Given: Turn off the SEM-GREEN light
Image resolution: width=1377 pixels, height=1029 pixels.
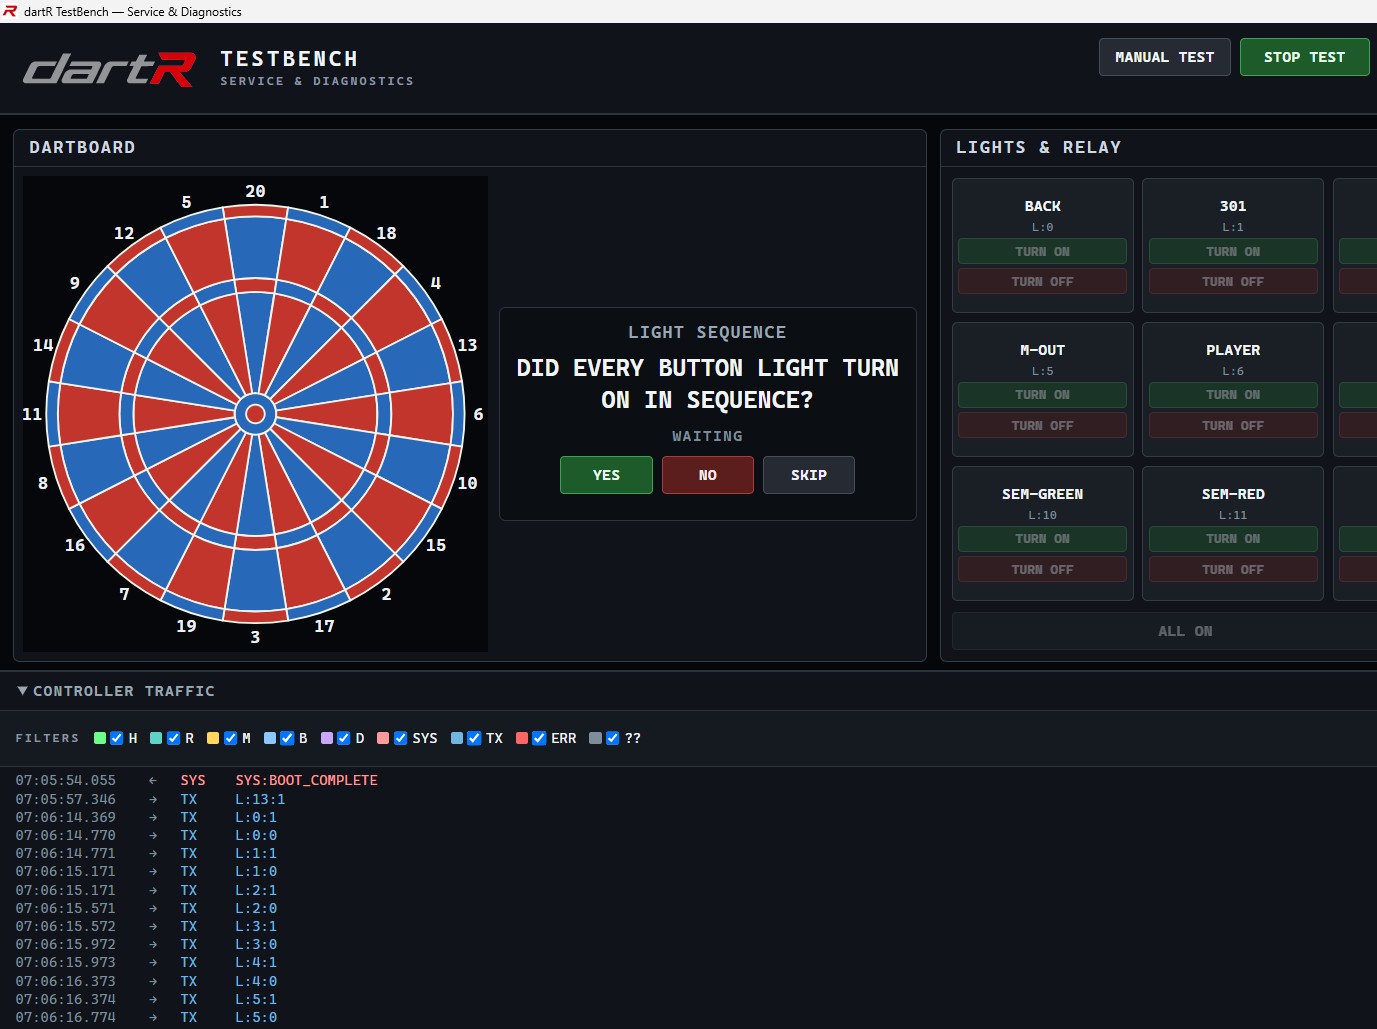Looking at the screenshot, I should click(x=1042, y=570).
